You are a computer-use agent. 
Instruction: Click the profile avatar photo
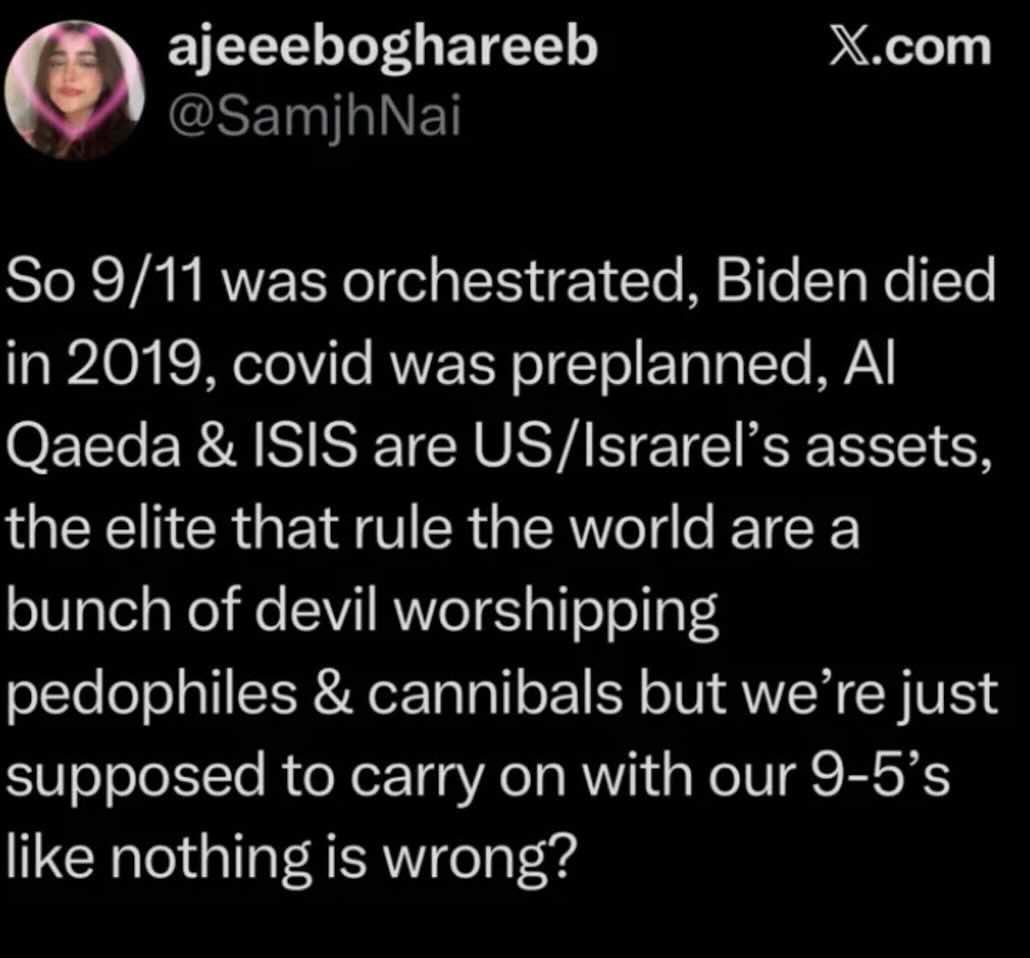(71, 91)
